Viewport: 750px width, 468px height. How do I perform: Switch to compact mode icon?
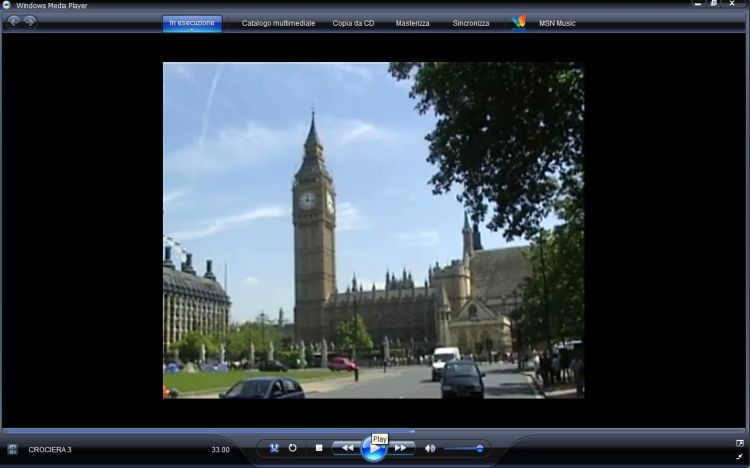tap(740, 456)
